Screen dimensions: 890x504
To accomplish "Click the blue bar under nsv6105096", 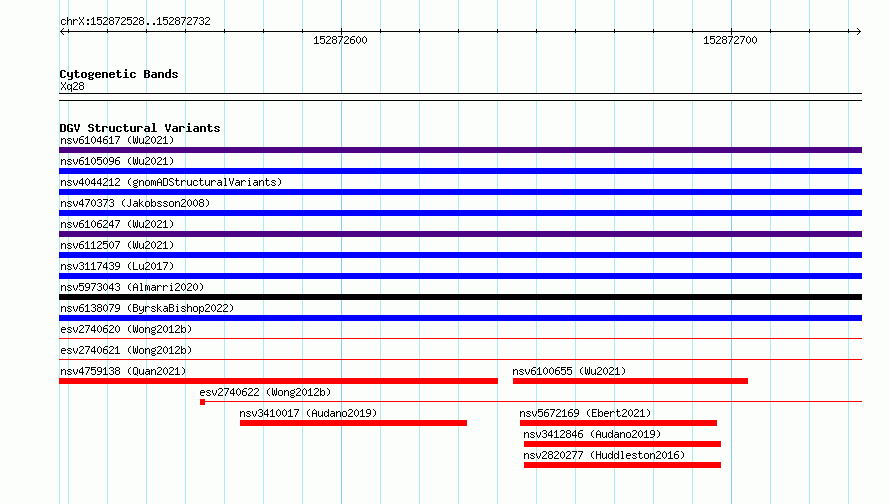I will tap(460, 171).
